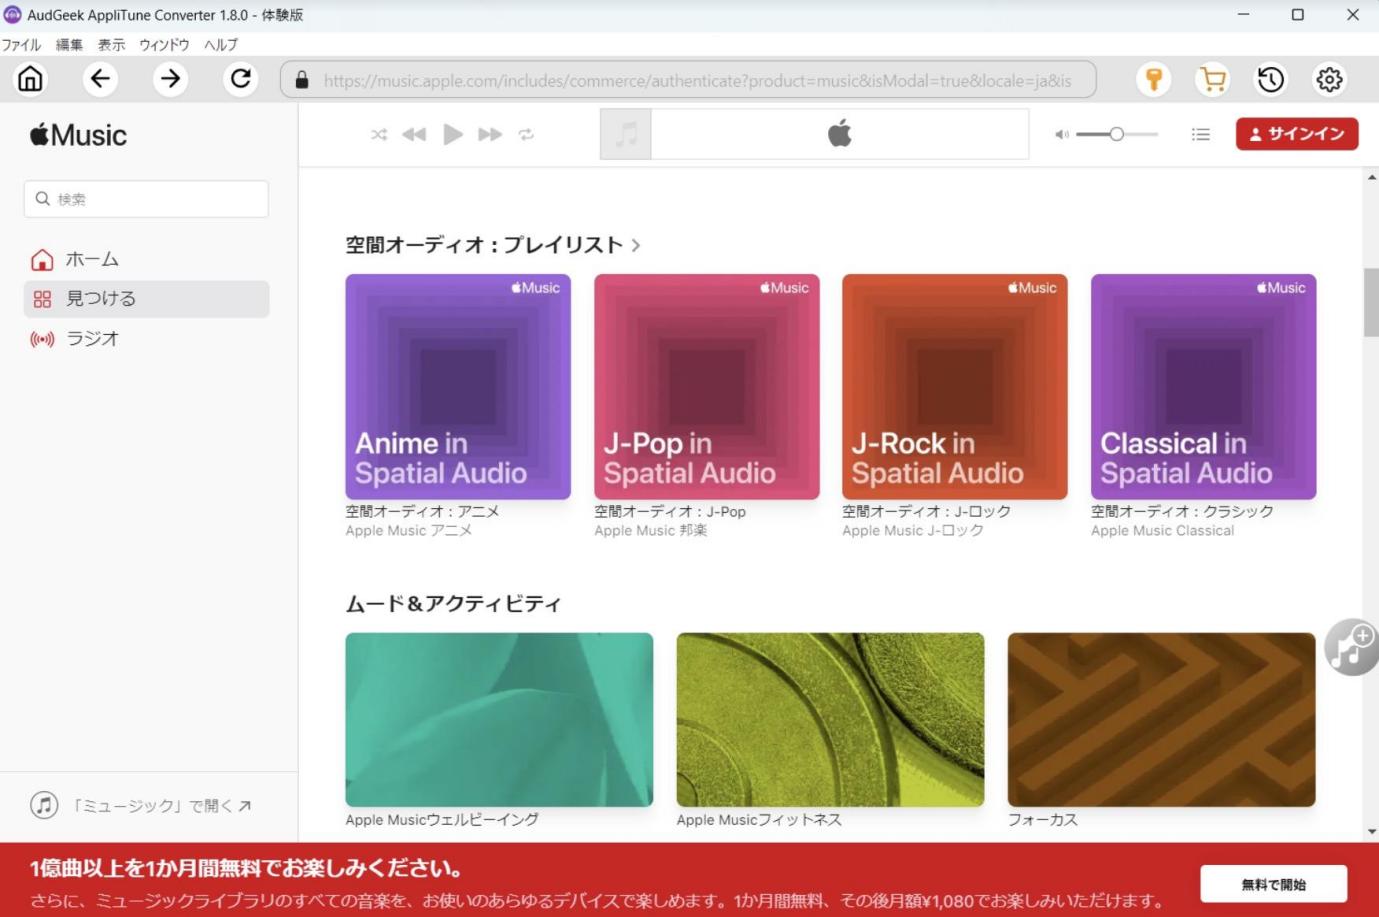The height and width of the screenshot is (917, 1379).
Task: Open the J-Pop in Spatial Audio playlist cover
Action: coord(707,387)
